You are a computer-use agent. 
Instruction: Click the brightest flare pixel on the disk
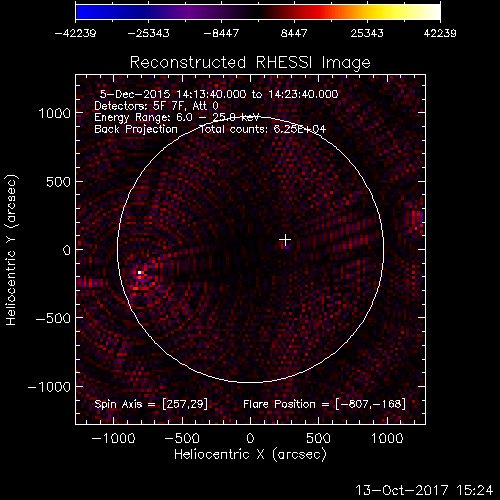[x=139, y=273]
